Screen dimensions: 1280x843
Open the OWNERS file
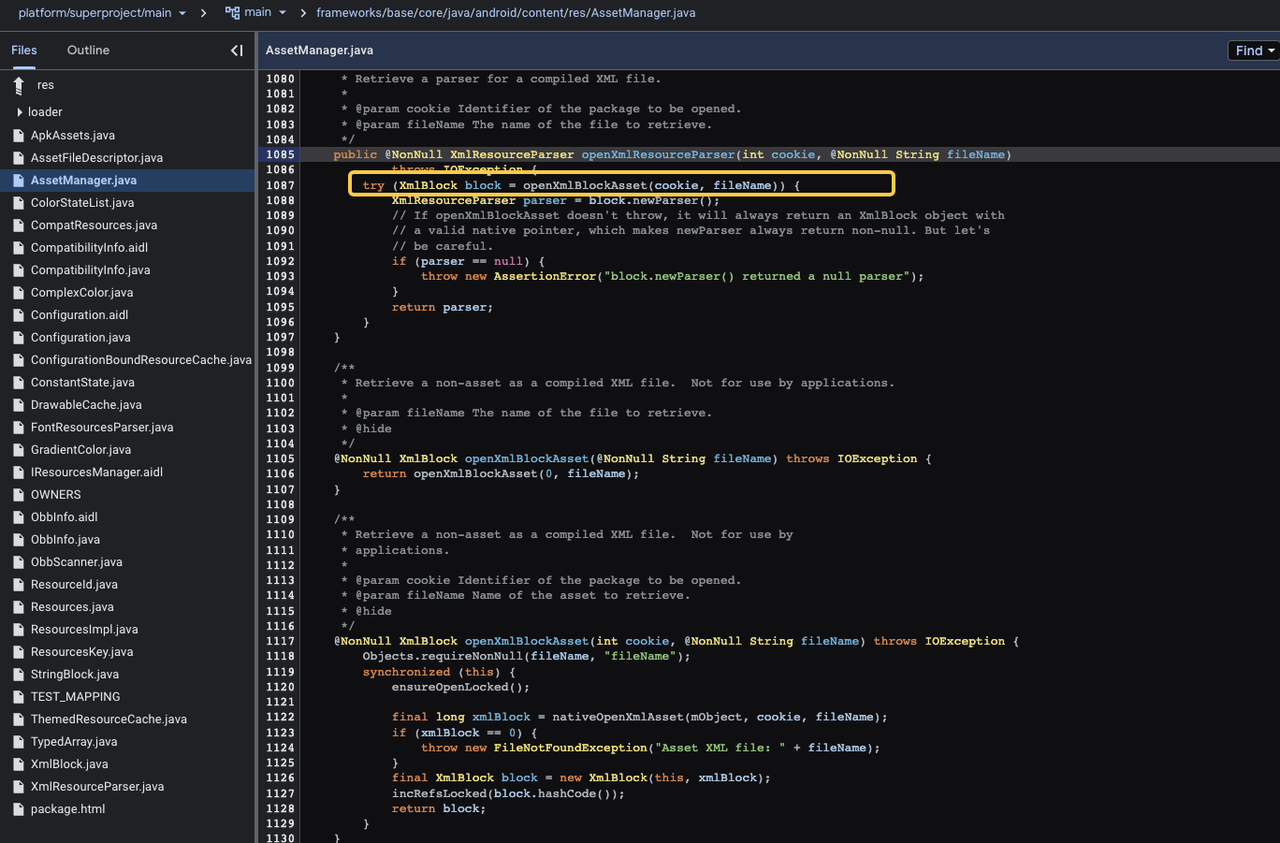[55, 495]
